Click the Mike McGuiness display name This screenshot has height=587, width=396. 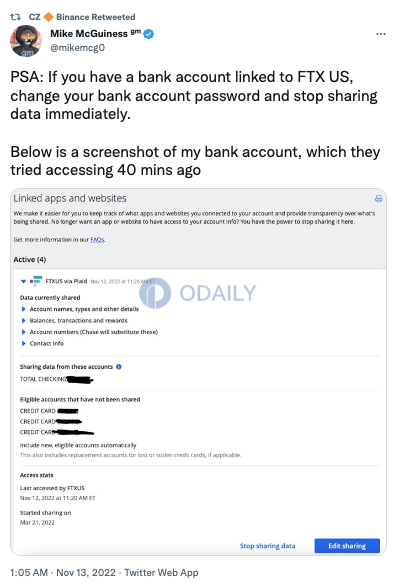[x=89, y=34]
